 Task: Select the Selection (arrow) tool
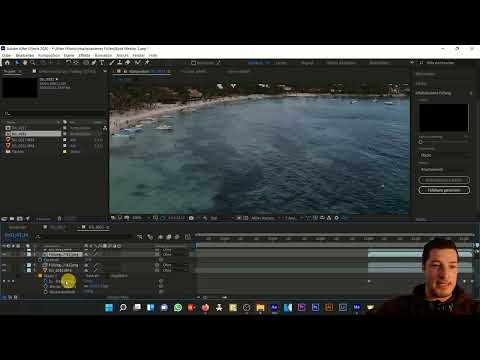coord(18,62)
